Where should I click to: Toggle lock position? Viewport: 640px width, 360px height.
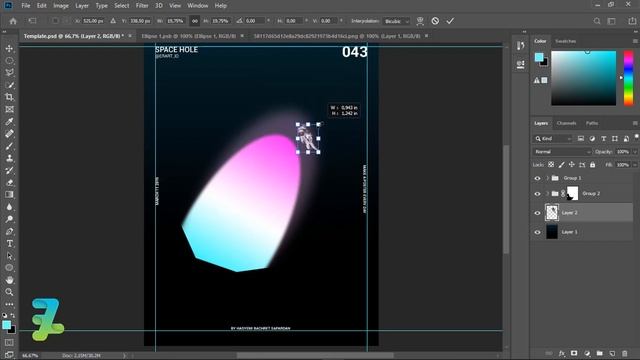point(571,165)
